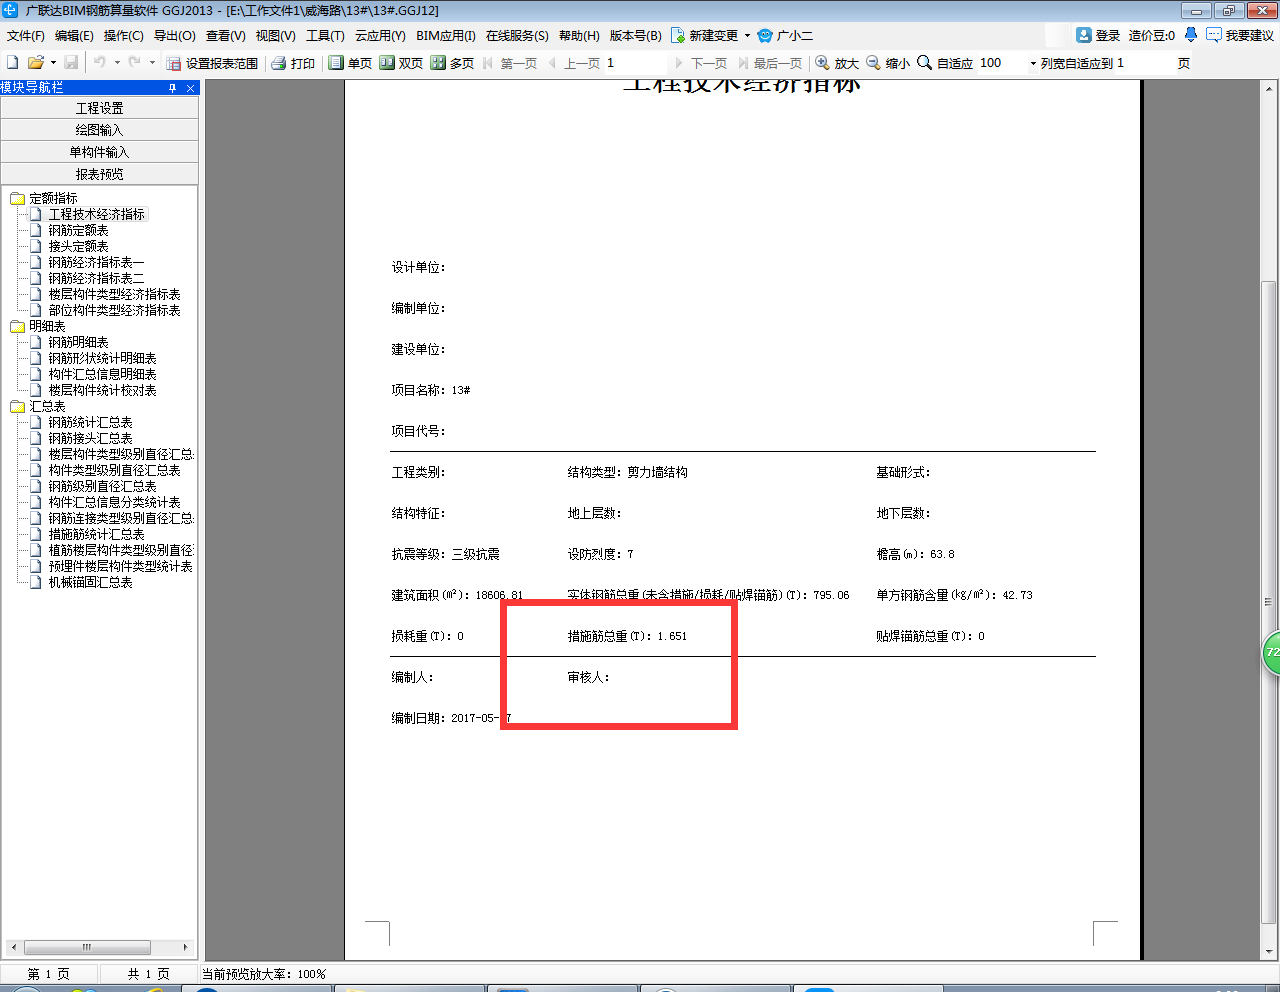1280x992 pixels.
Task: Click 造价豆:0 balance link
Action: 1151,35
